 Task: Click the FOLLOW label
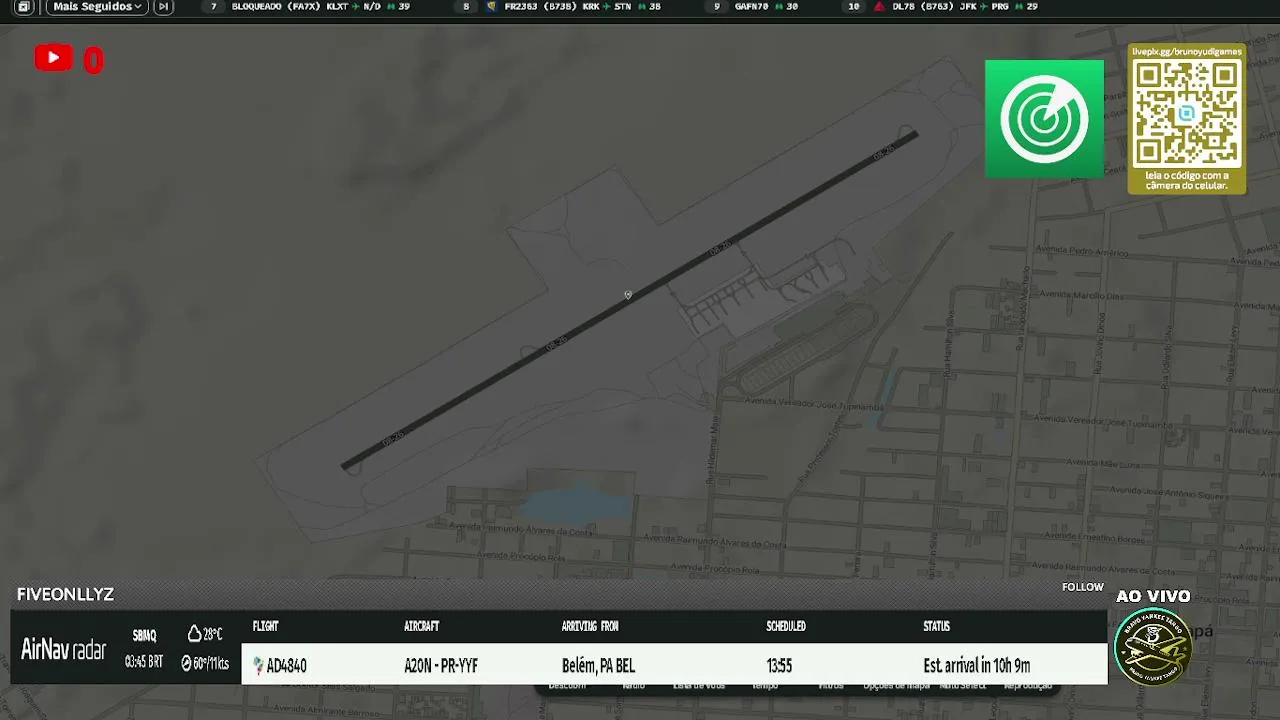coord(1083,587)
